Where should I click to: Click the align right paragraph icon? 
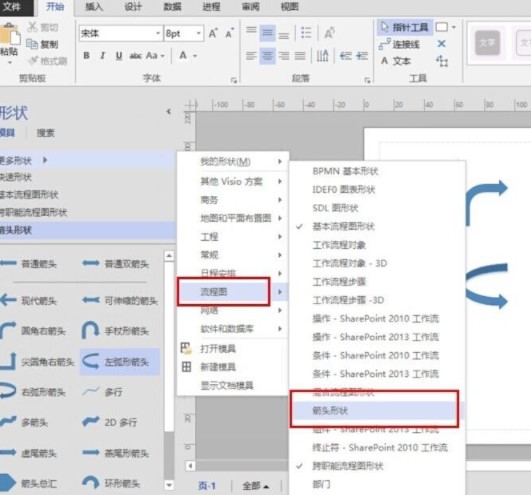click(284, 56)
